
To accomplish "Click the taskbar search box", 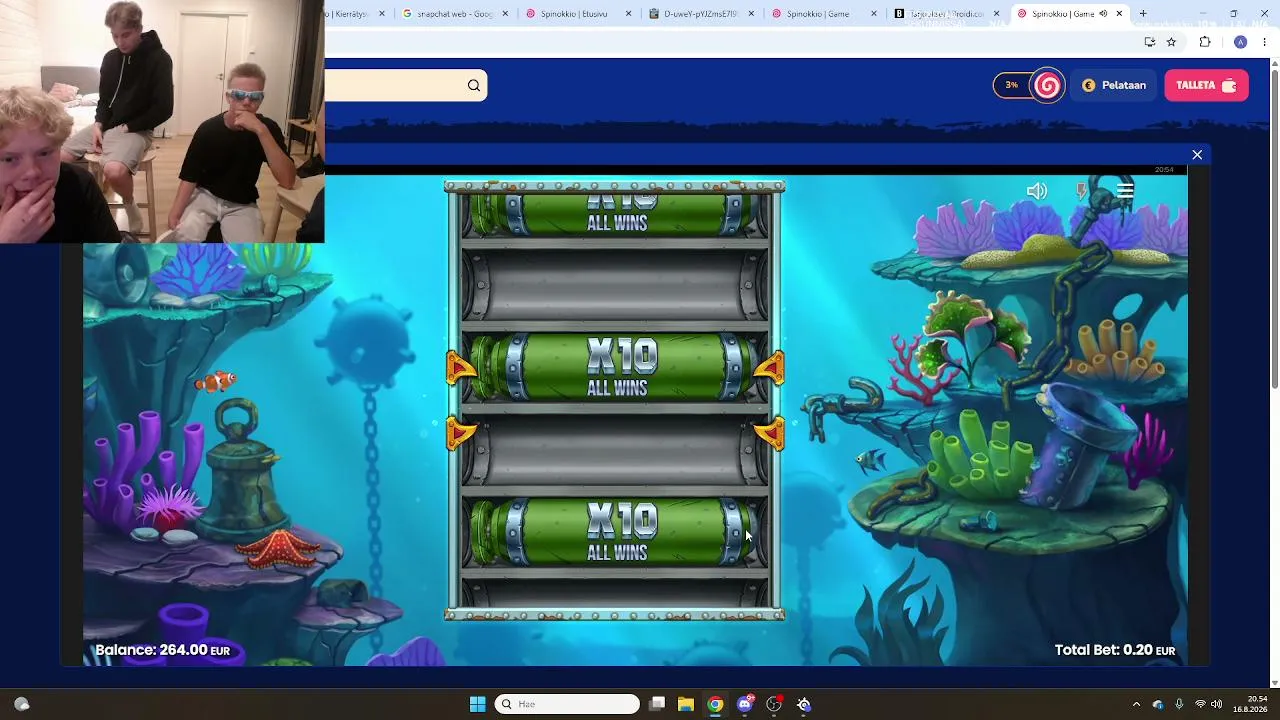I will [x=567, y=704].
